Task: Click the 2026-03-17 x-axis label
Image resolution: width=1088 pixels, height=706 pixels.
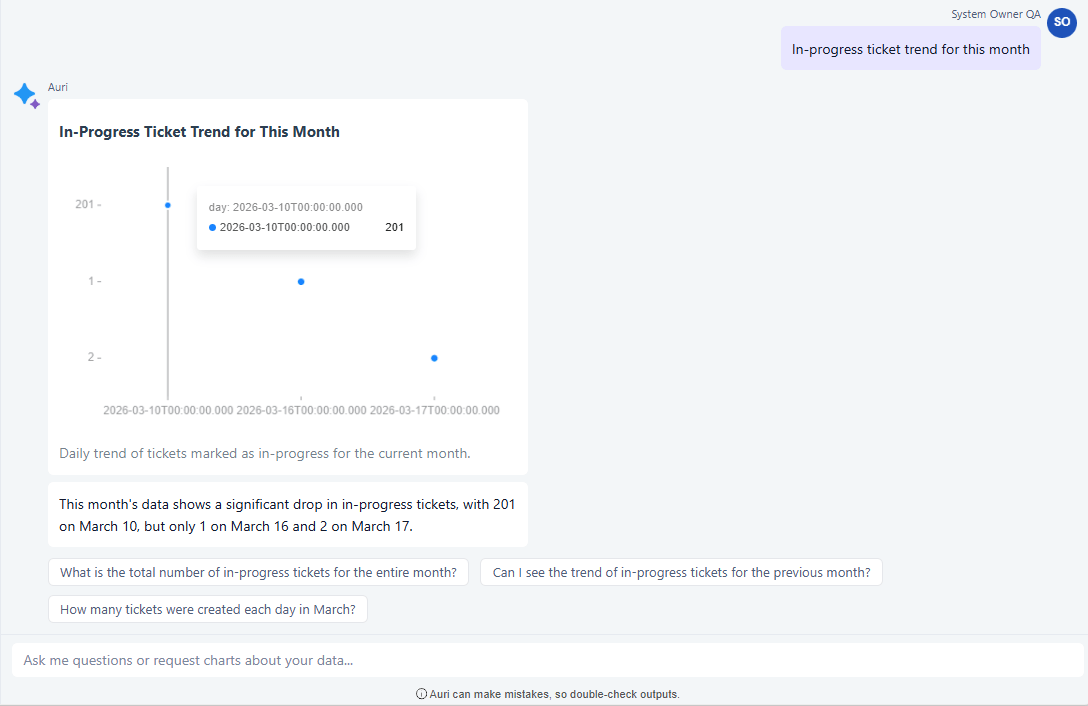Action: click(434, 410)
